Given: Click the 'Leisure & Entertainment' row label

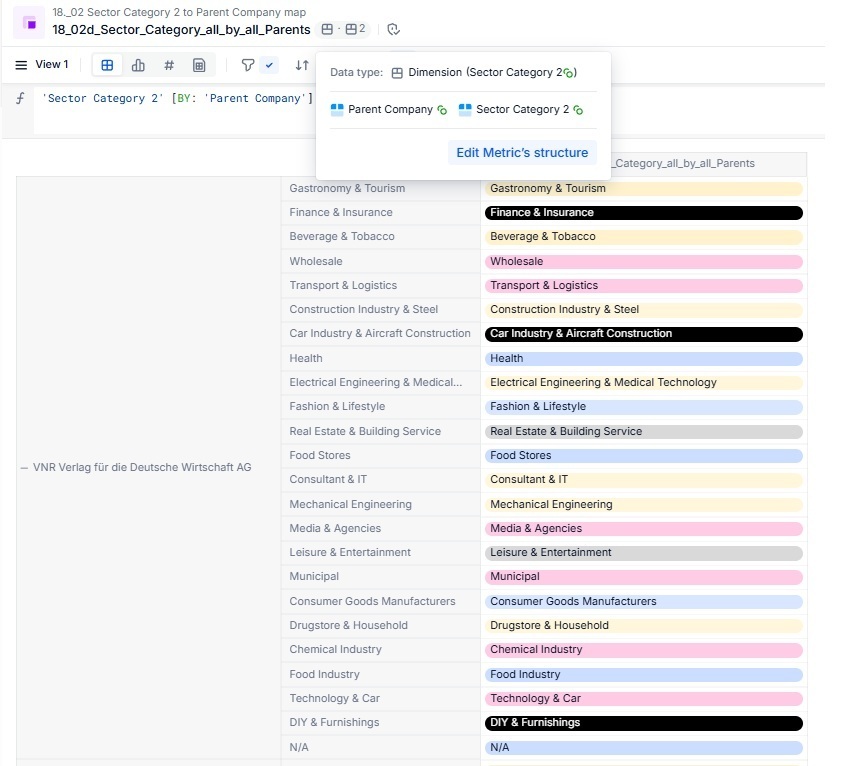Looking at the screenshot, I should point(350,553).
